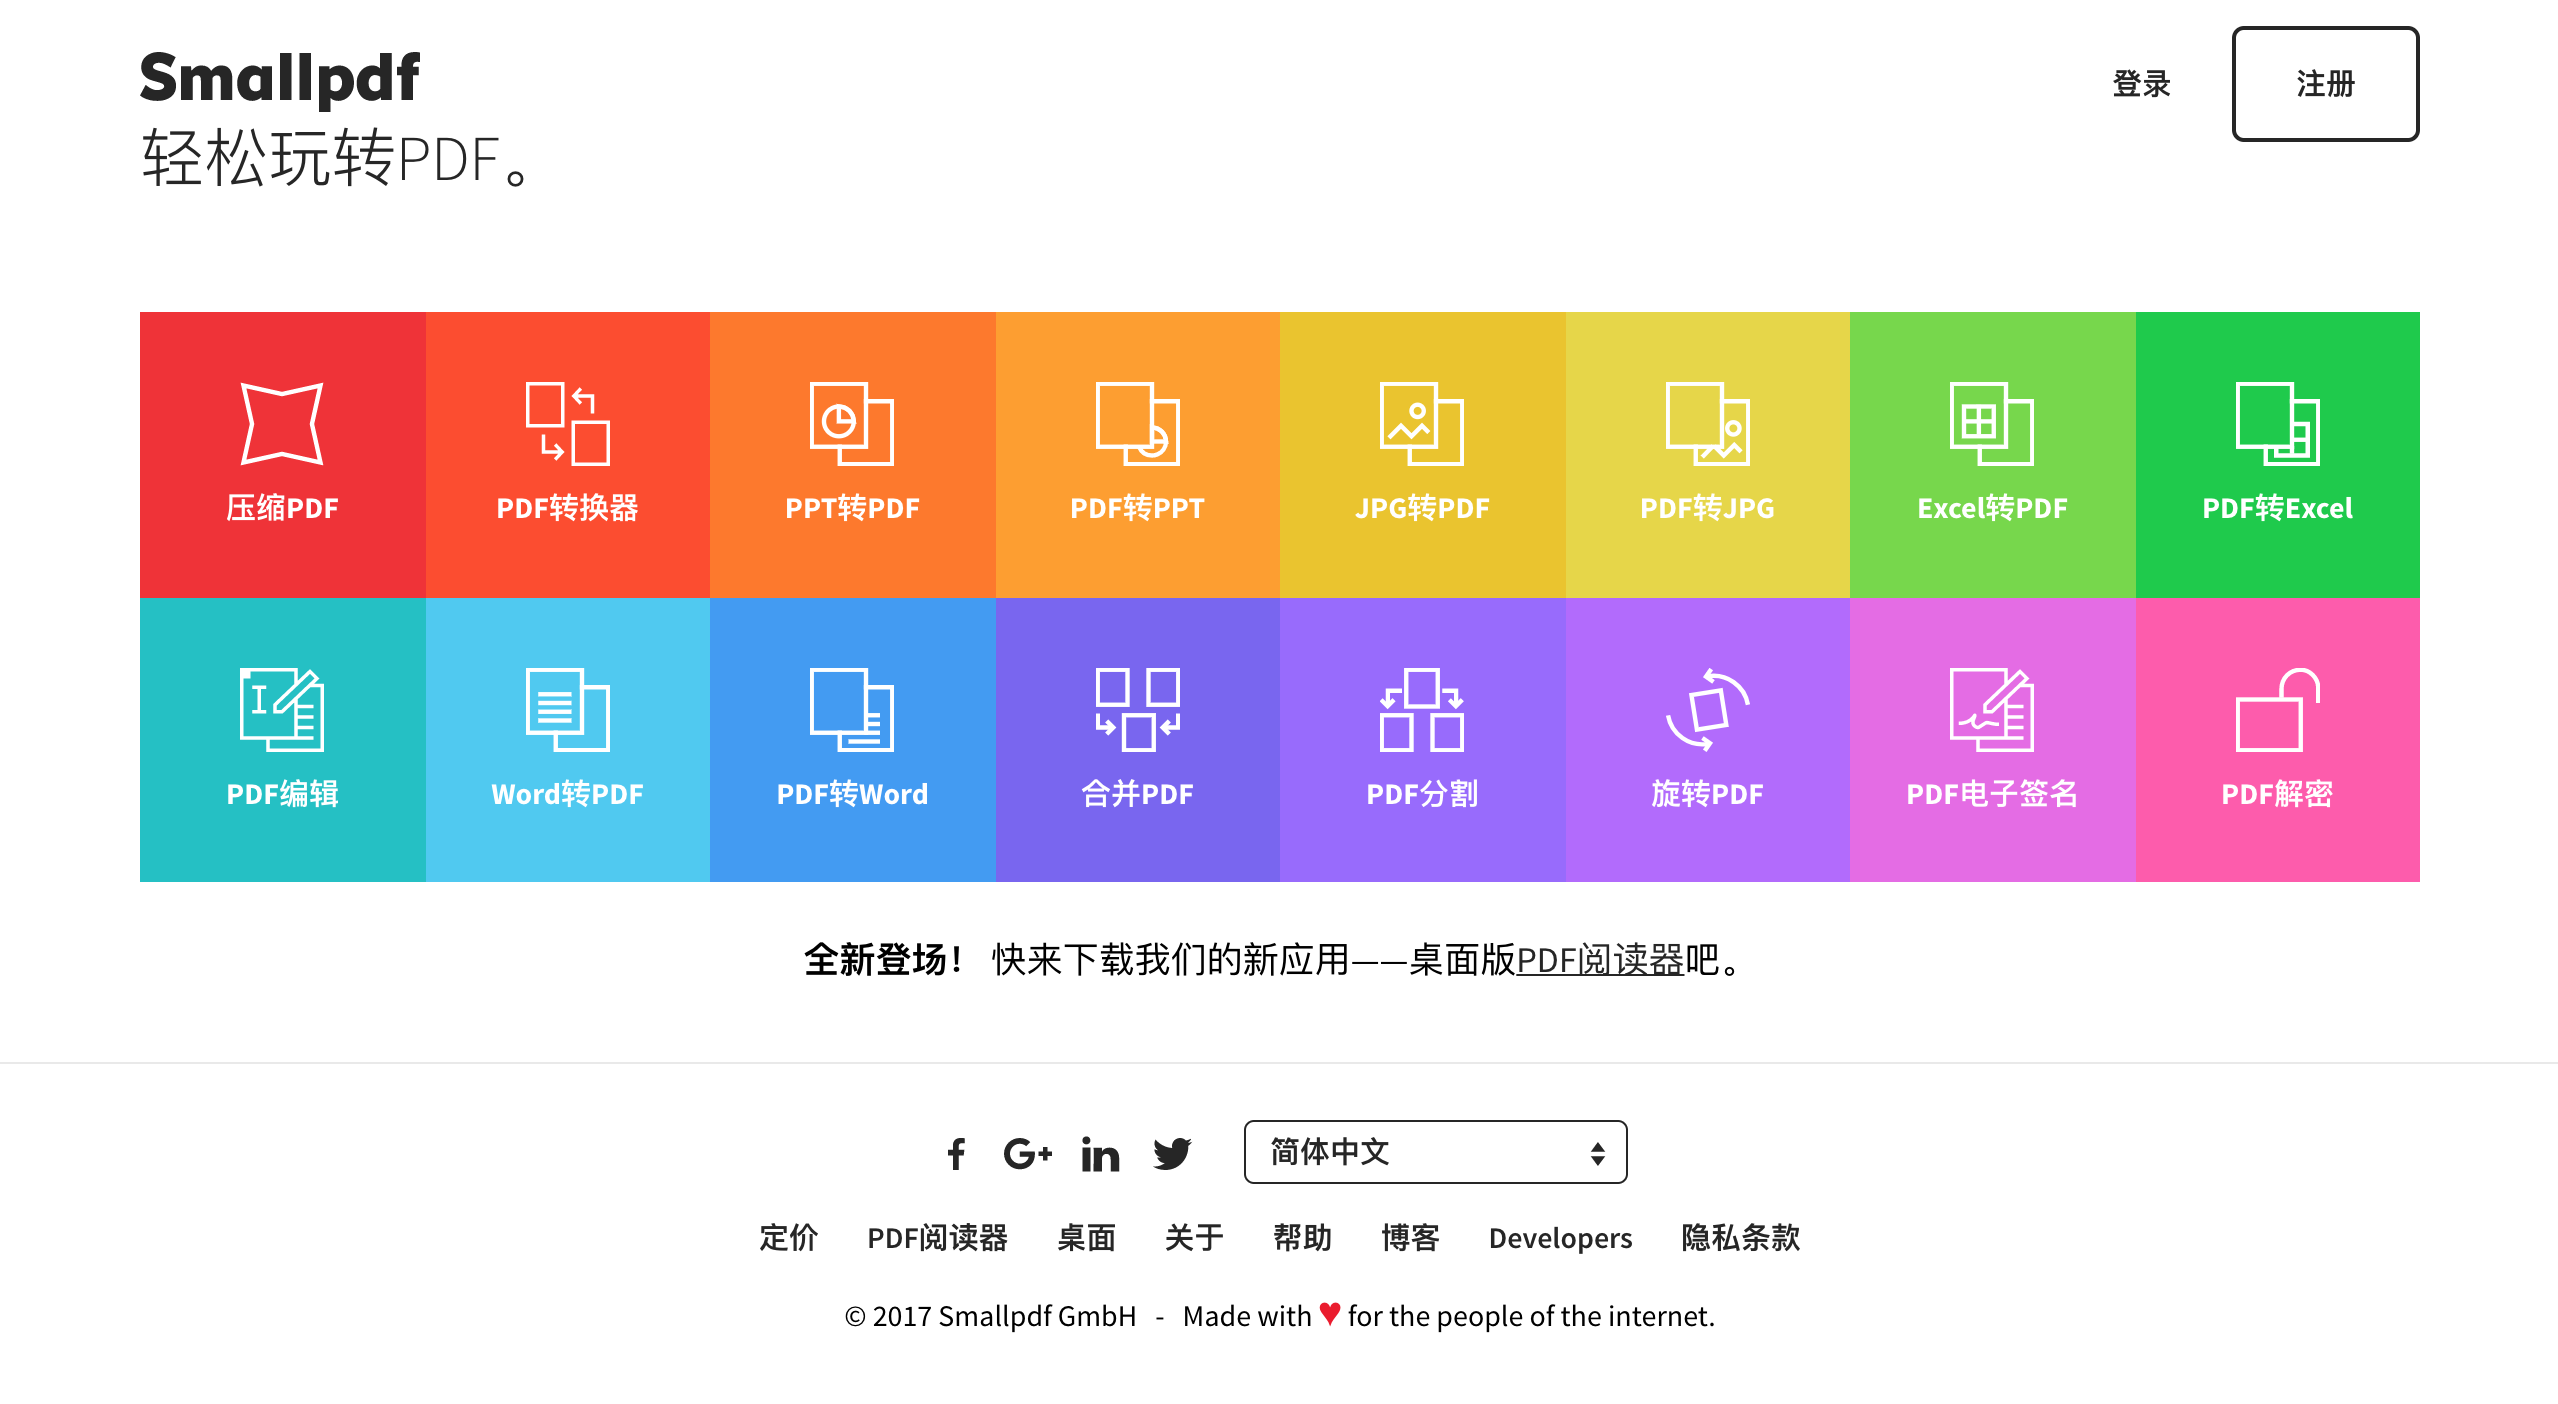Open the 帮助 help footer link
2558x1404 pixels.
1302,1238
